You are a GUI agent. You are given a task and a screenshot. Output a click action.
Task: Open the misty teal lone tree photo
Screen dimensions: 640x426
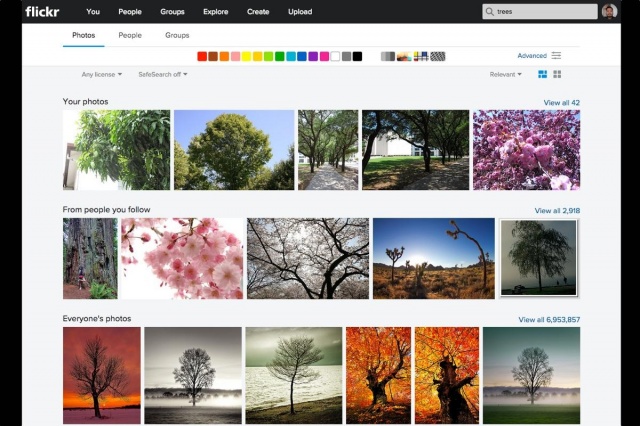[x=531, y=375]
